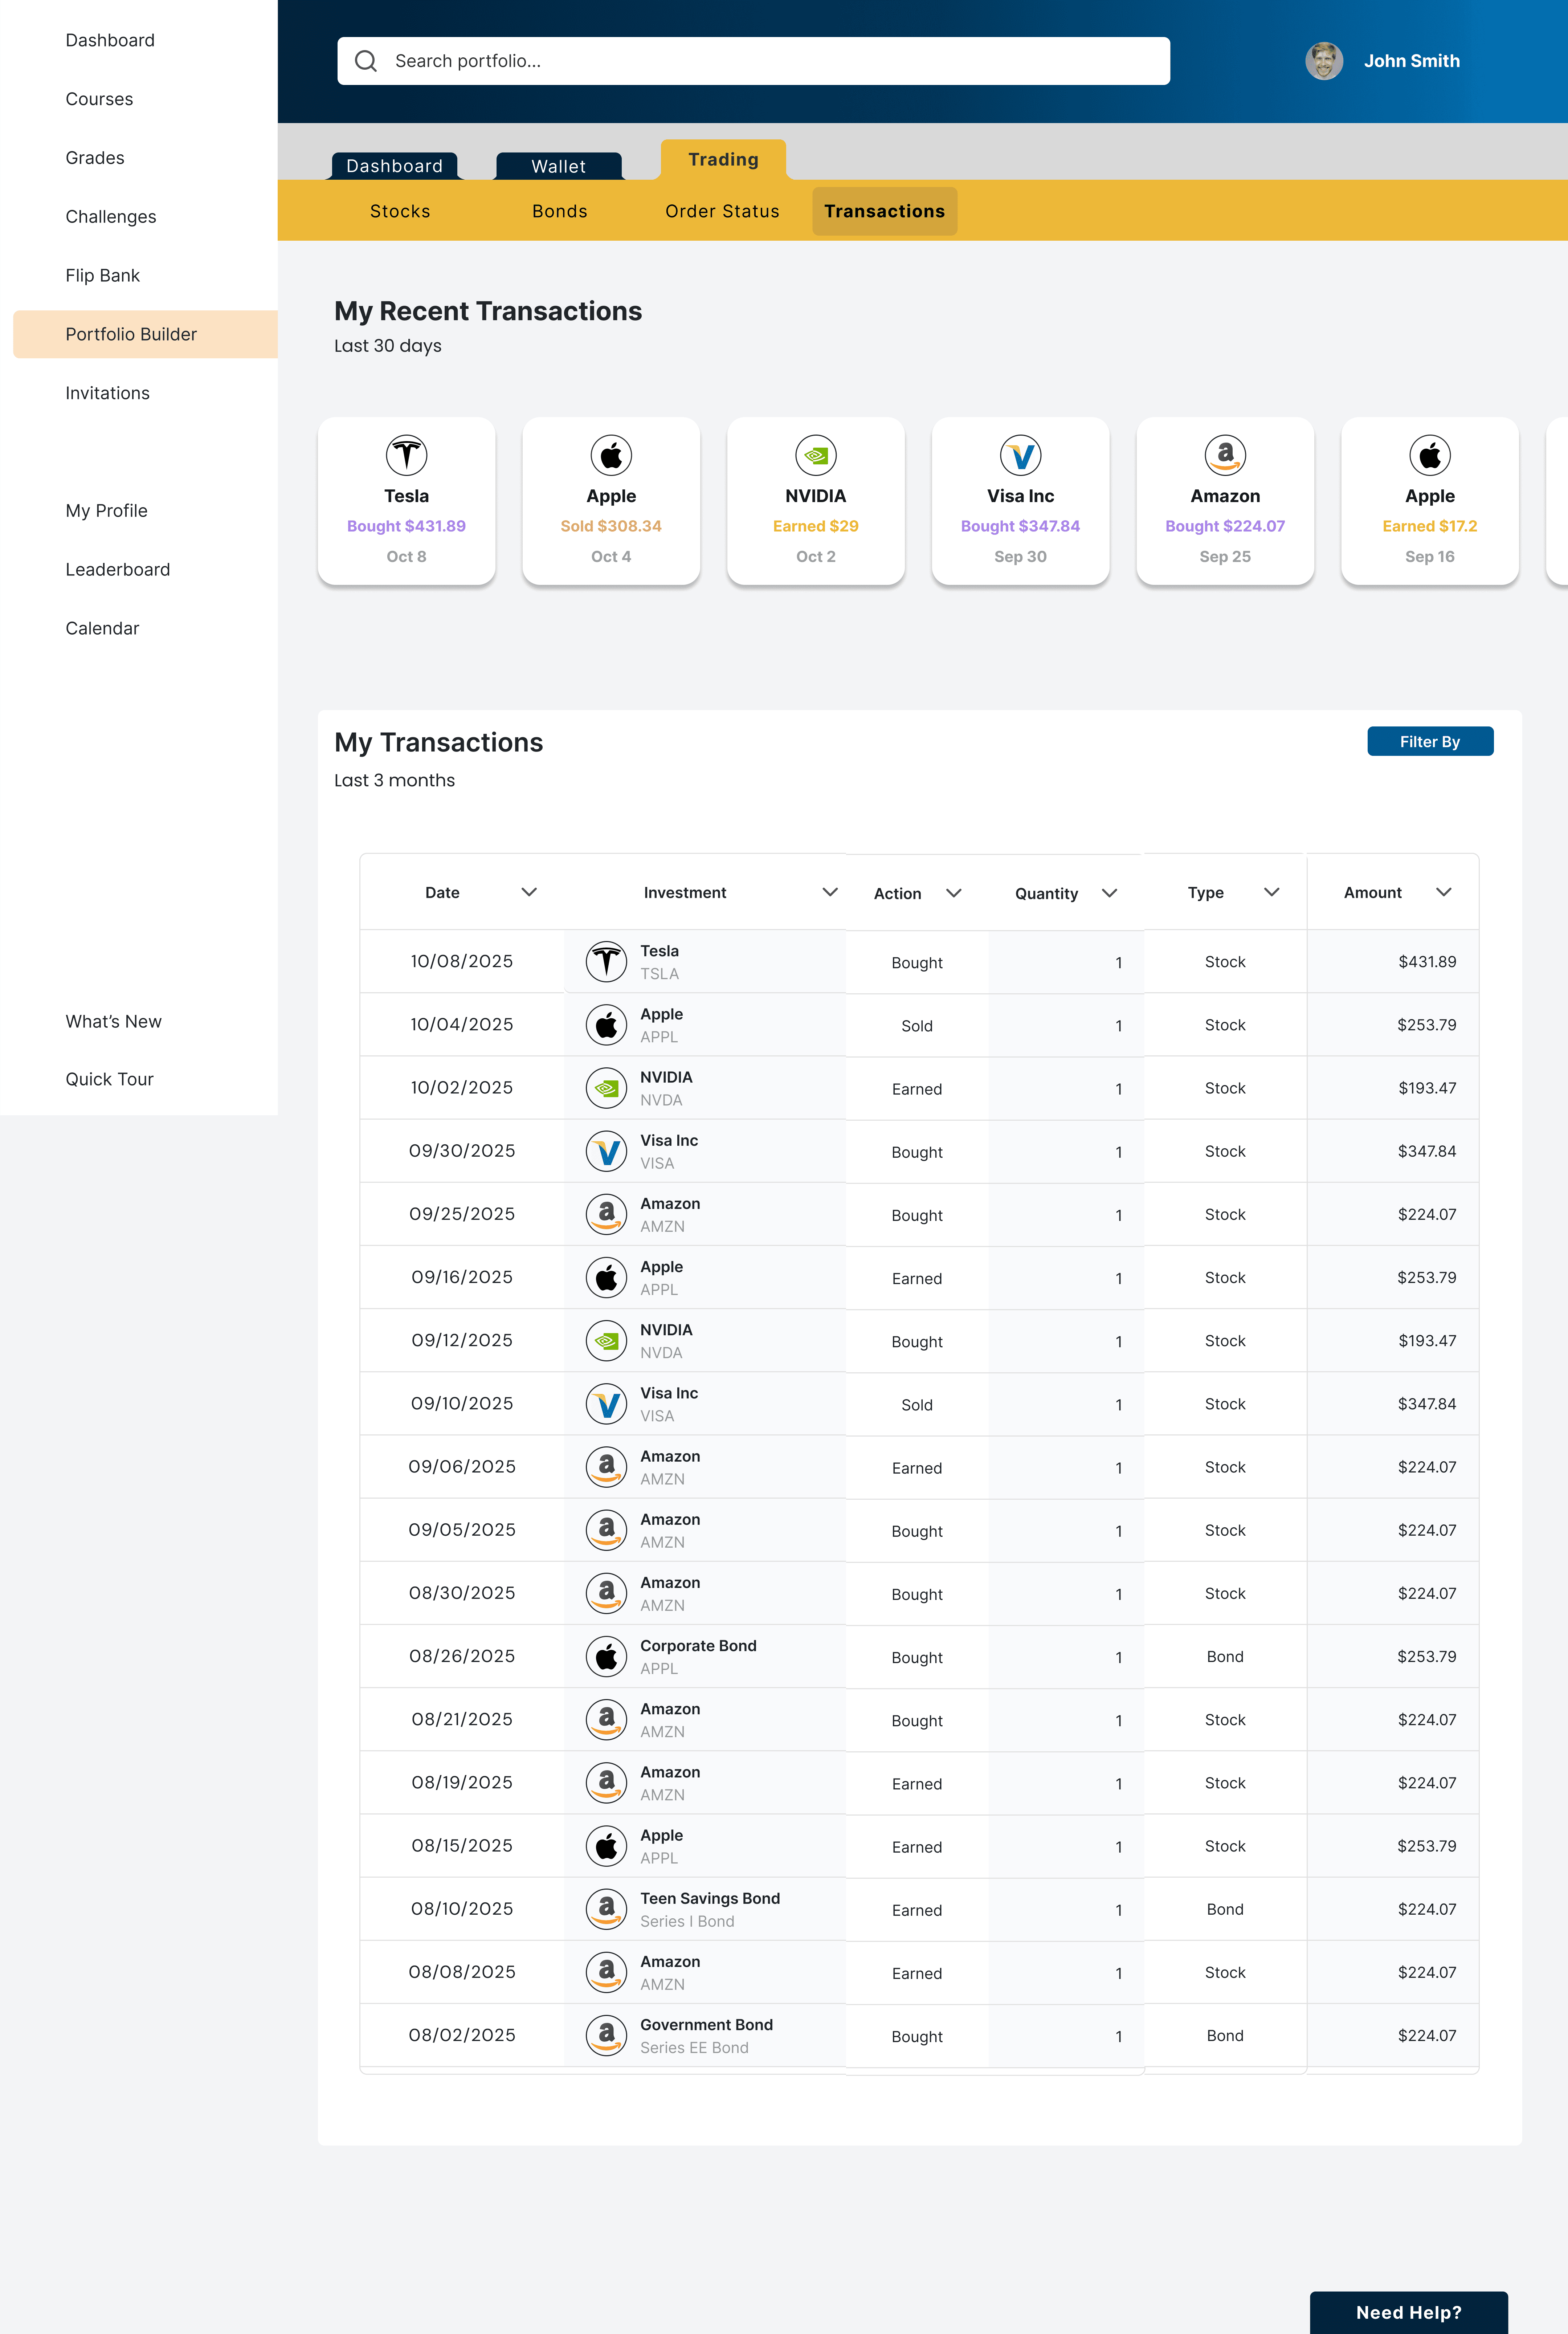Click Tesla logo in Oct 8 card

pyautogui.click(x=406, y=455)
